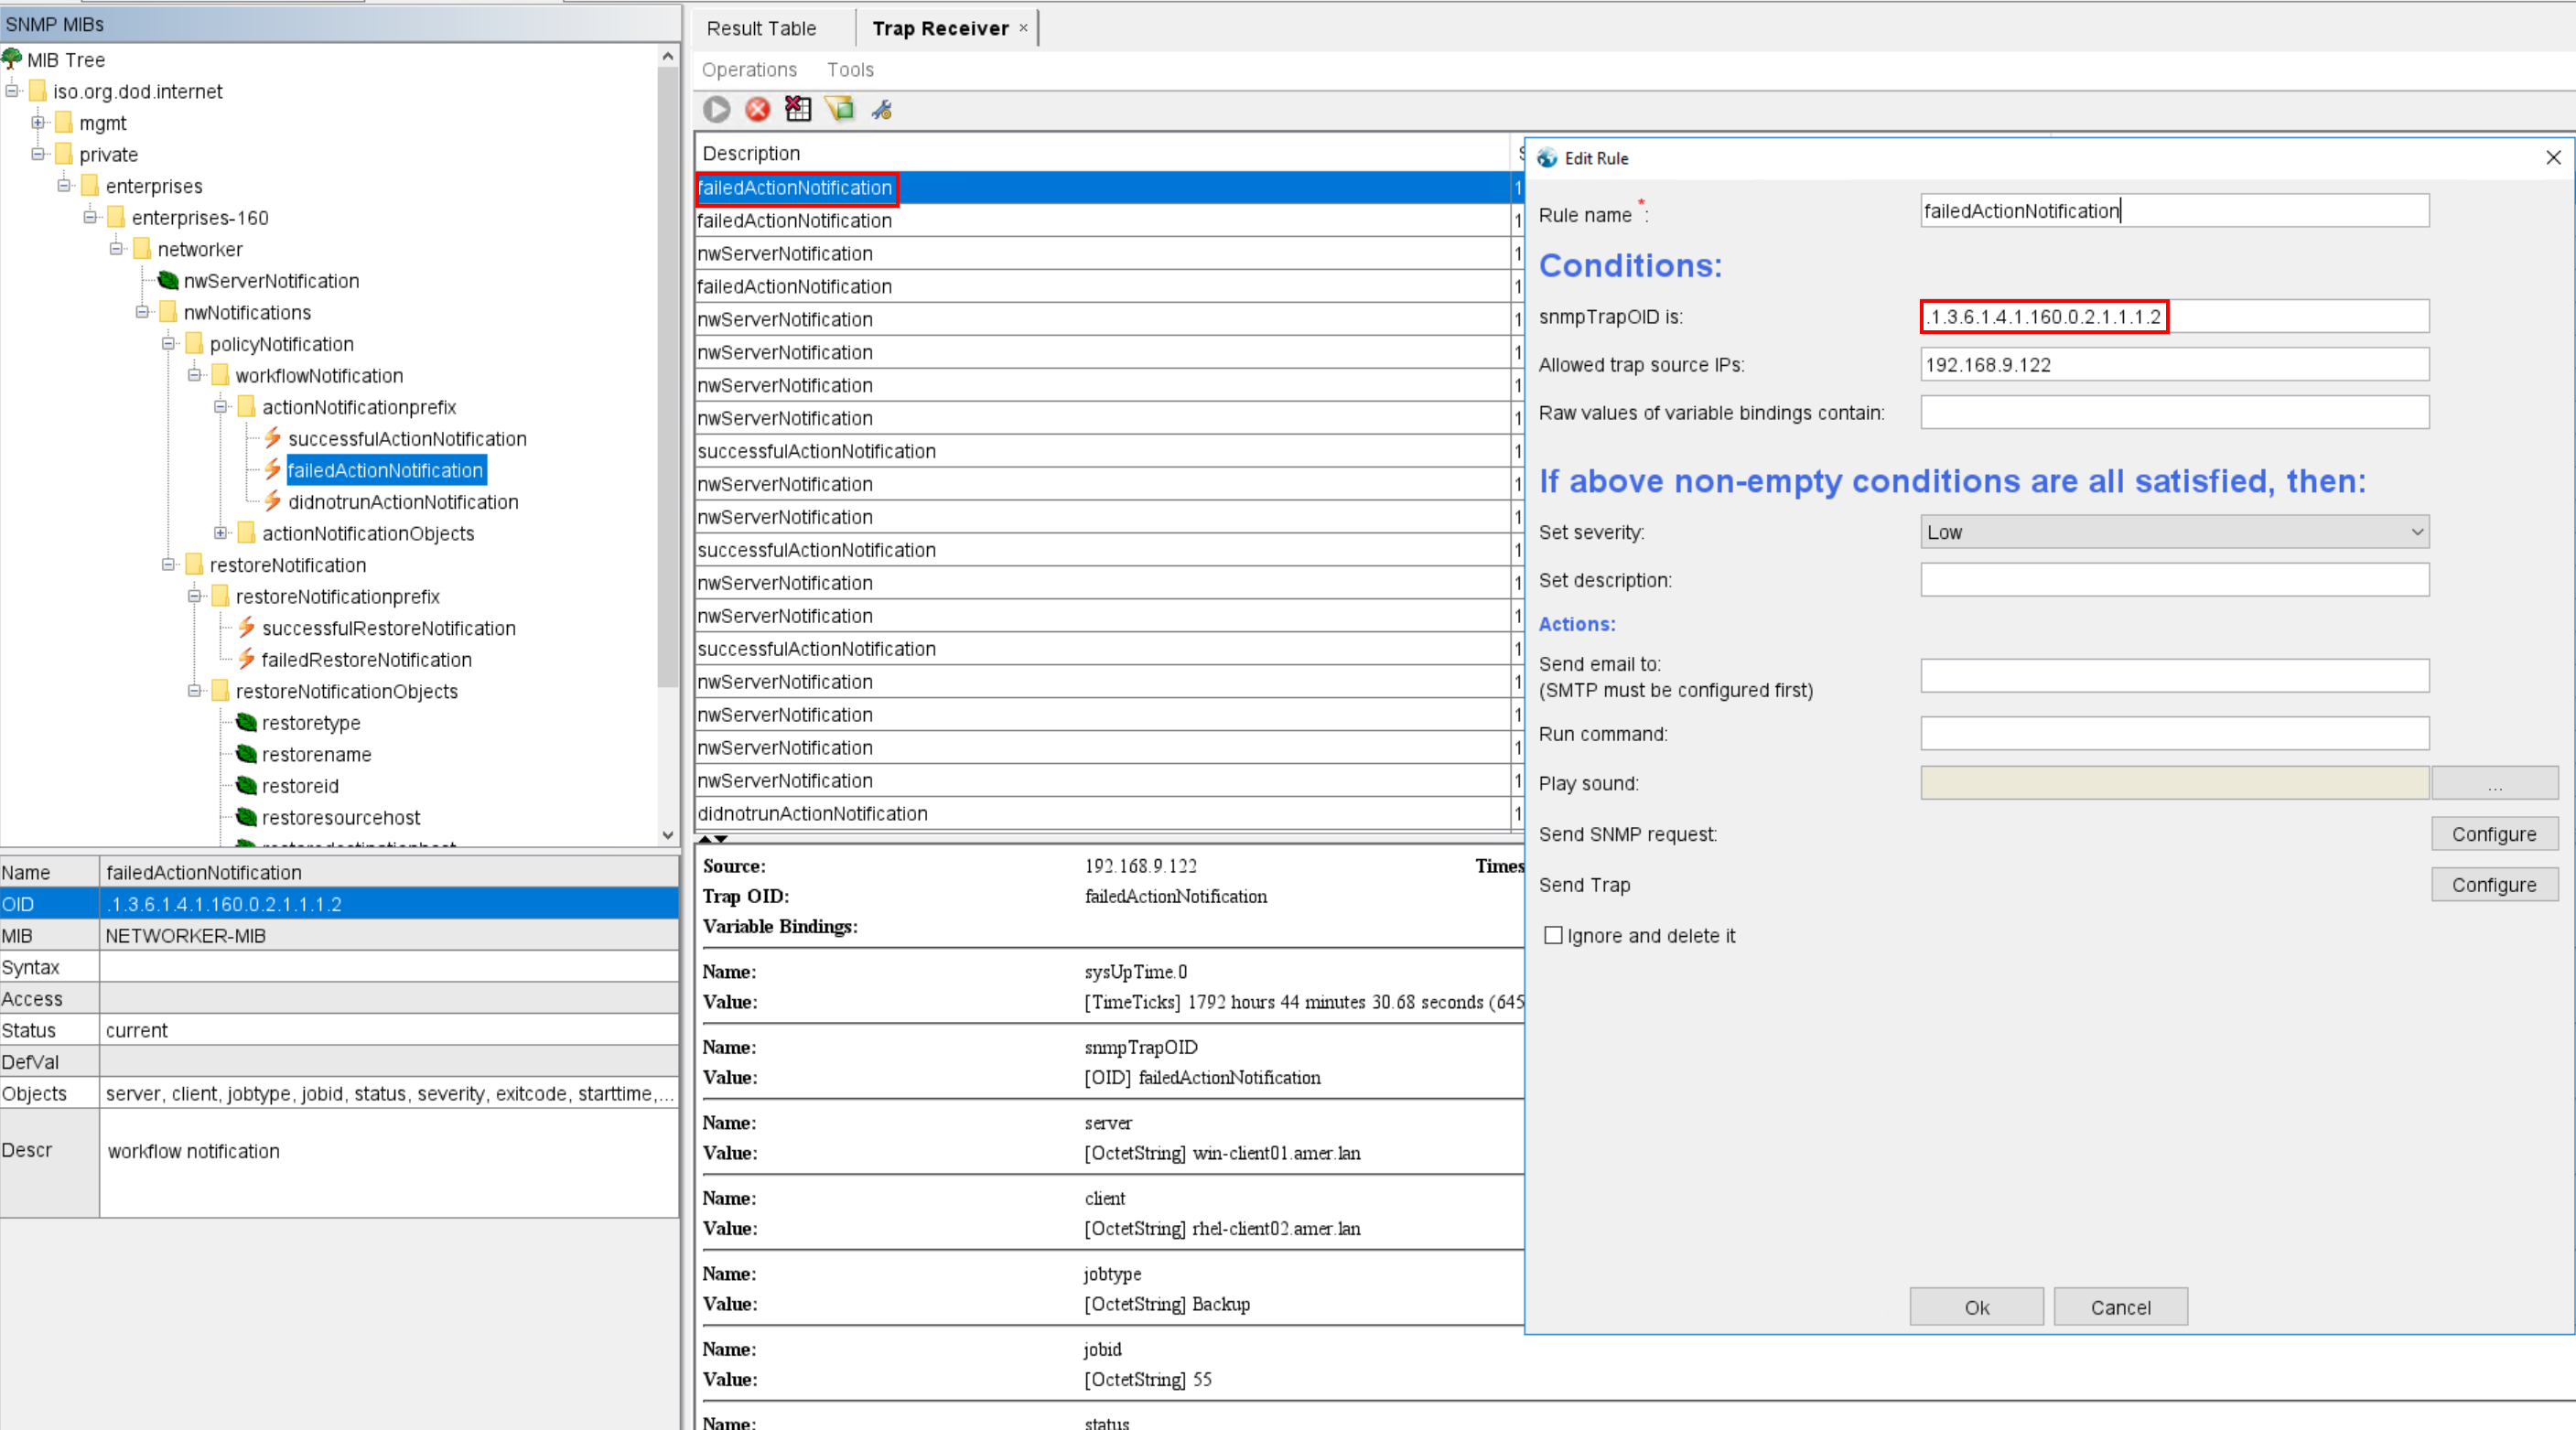Open the Operations menu
2576x1430 pixels.
[749, 70]
